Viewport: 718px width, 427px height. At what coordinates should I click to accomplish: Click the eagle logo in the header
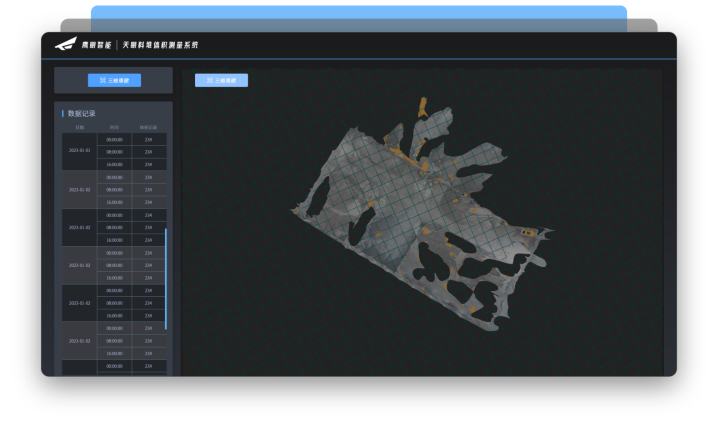coord(66,43)
